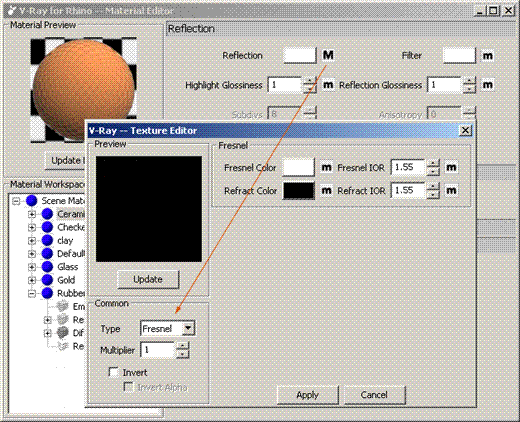Select the blue sphere icon of Scene Materials

[32, 201]
